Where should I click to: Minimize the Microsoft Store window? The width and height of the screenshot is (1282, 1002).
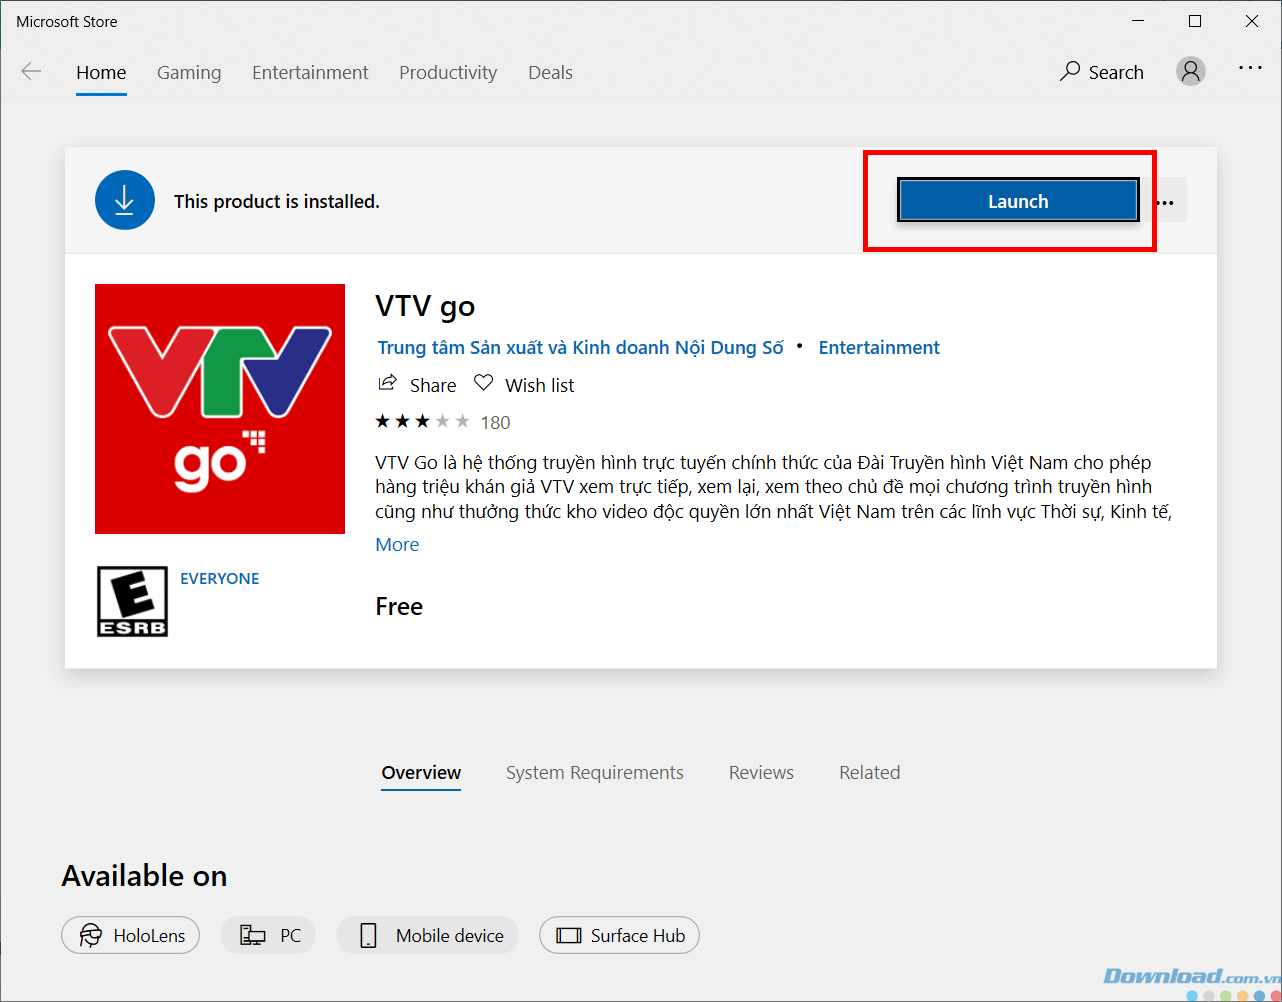coord(1138,21)
